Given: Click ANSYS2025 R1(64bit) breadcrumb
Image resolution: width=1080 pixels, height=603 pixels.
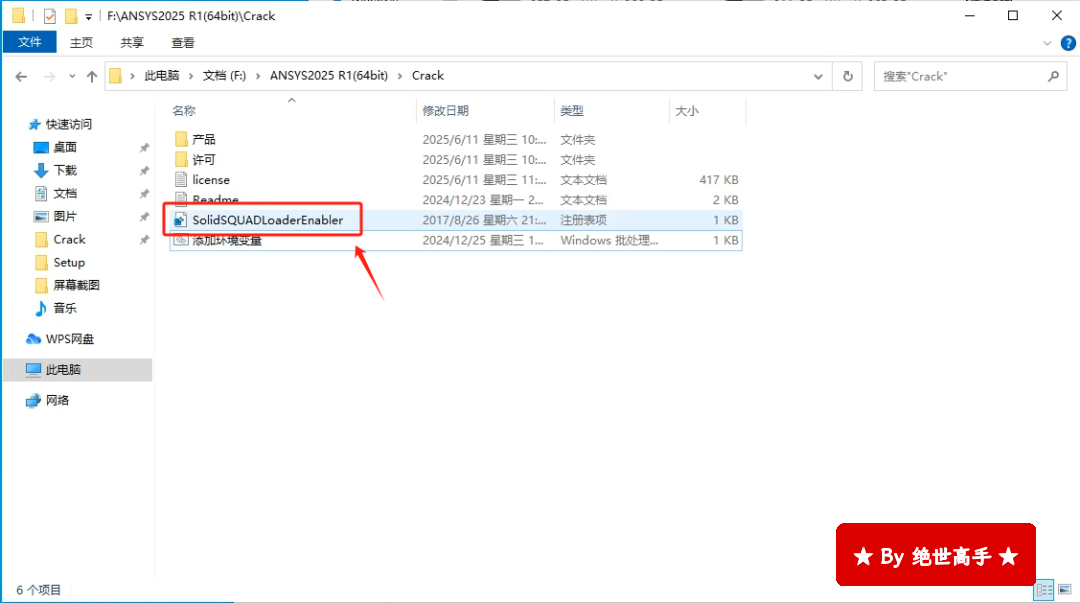Looking at the screenshot, I should (328, 76).
